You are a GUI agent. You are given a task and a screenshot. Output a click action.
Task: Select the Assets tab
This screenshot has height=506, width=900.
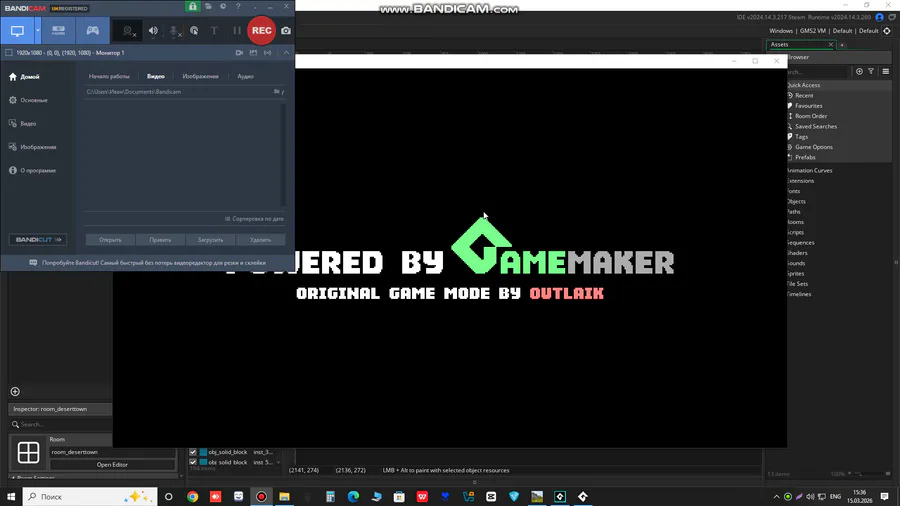(x=799, y=45)
